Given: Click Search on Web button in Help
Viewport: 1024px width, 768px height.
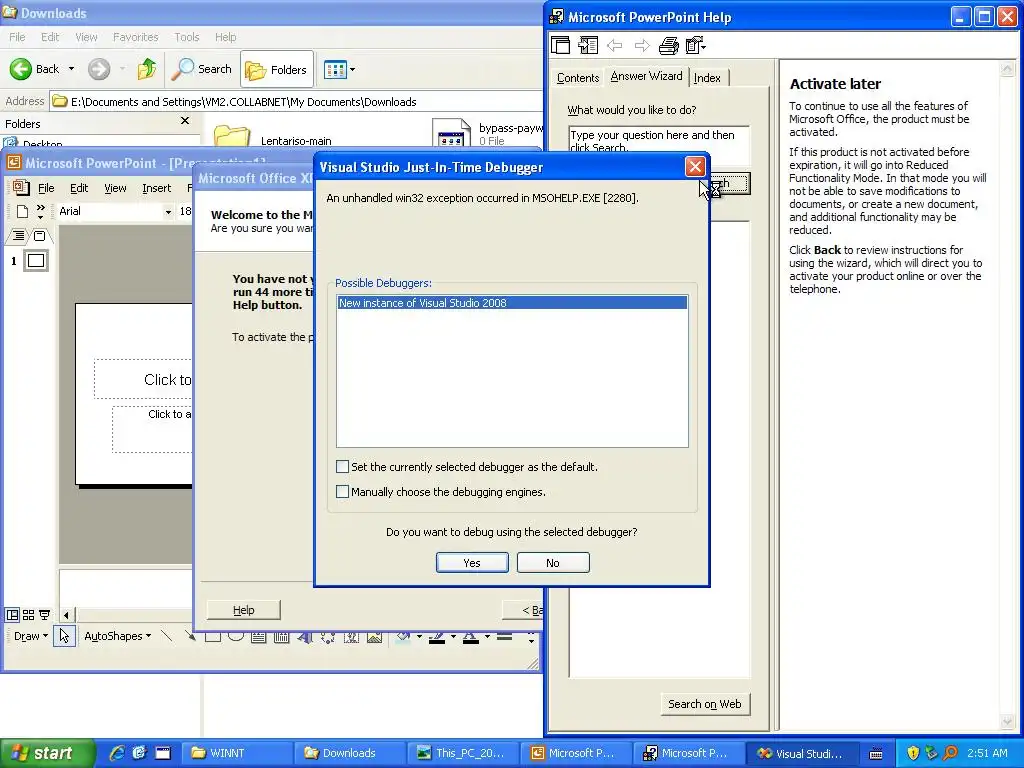Looking at the screenshot, I should tap(705, 704).
